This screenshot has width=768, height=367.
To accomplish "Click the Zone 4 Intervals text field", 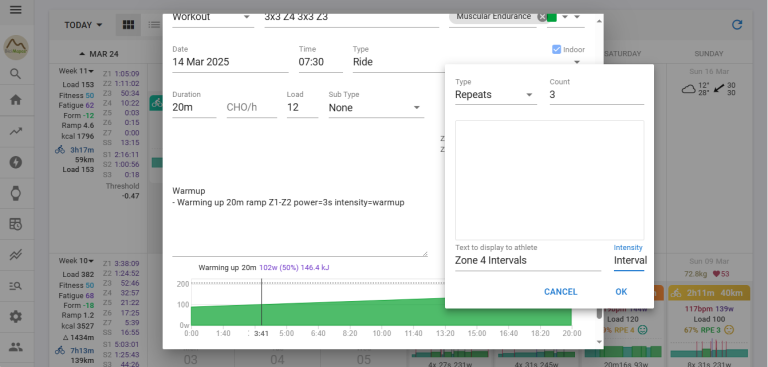I will tap(528, 260).
